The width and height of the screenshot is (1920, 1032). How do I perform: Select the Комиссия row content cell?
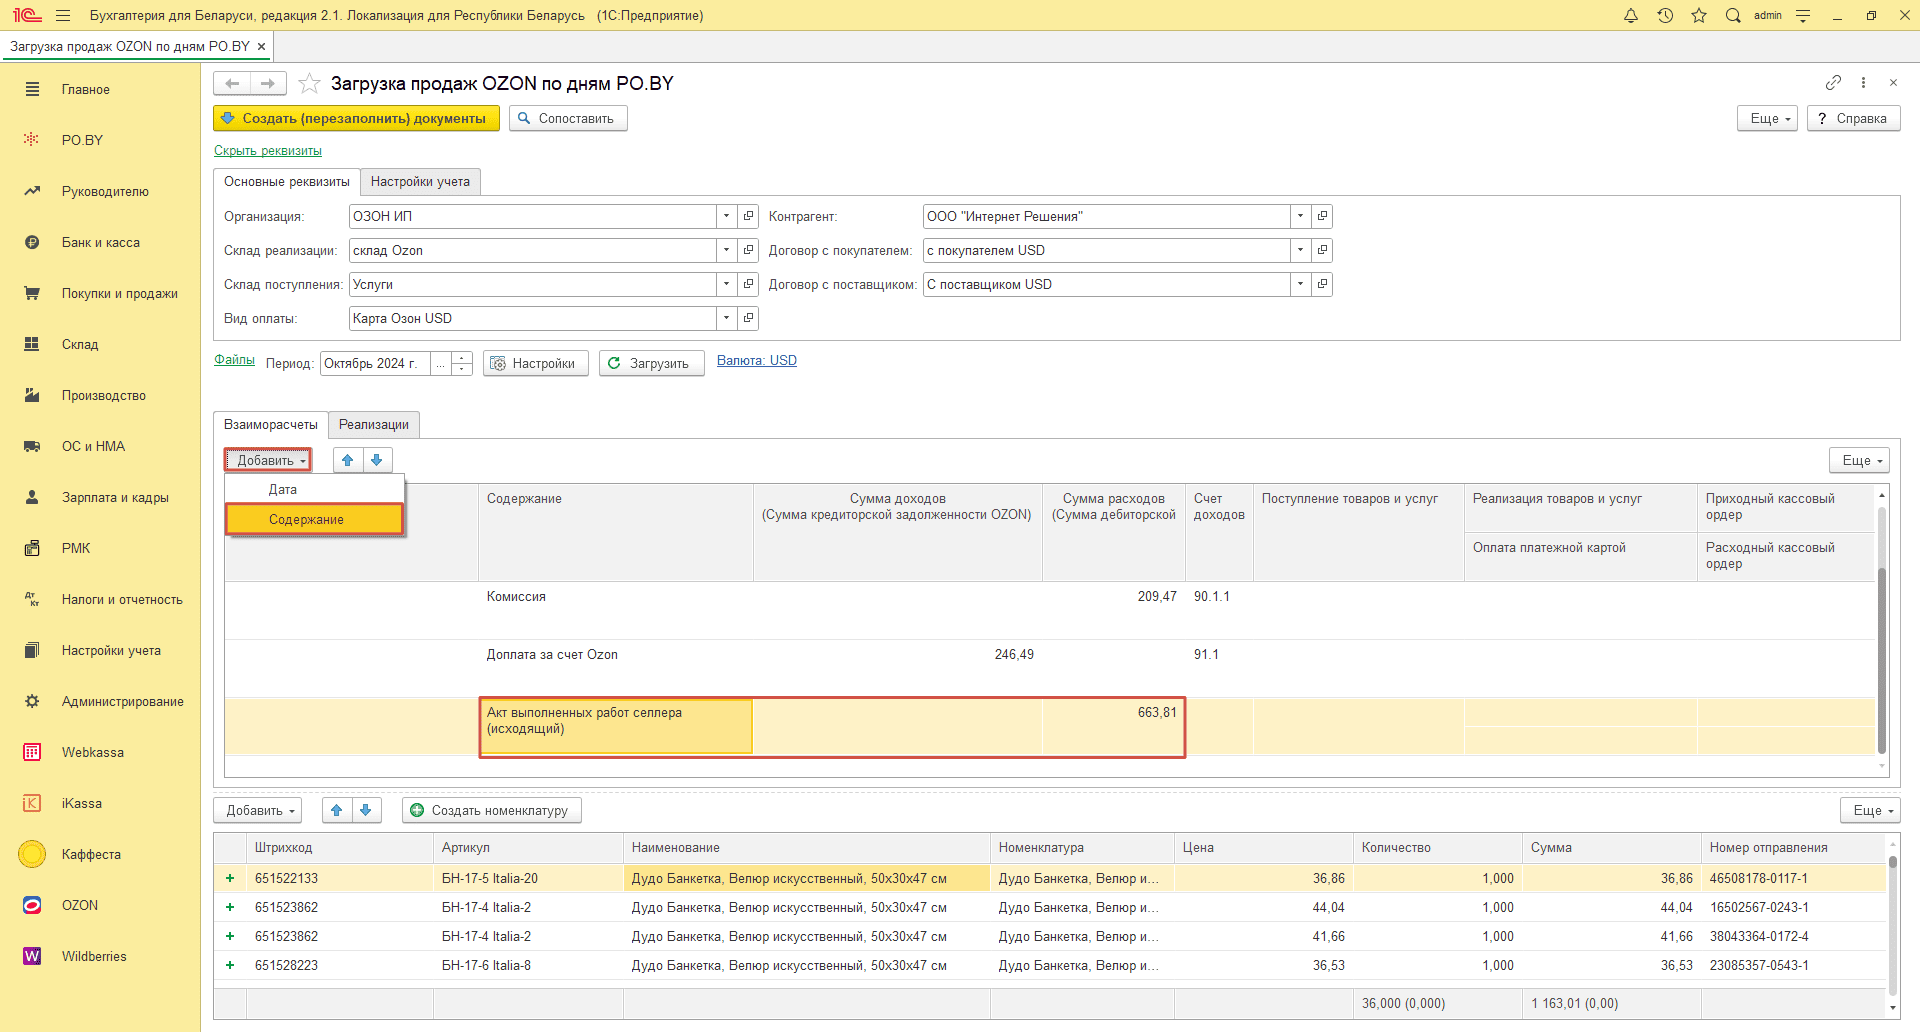(615, 610)
